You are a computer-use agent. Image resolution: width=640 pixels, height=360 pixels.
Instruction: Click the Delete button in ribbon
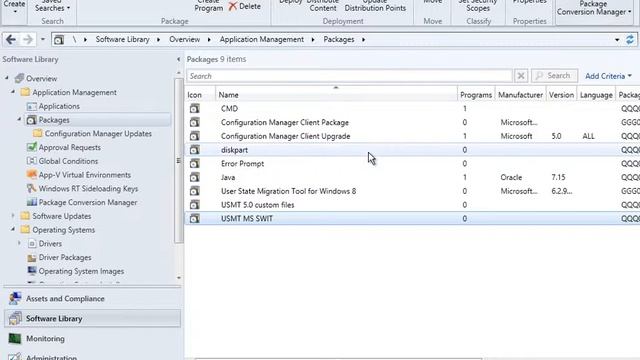(x=244, y=7)
